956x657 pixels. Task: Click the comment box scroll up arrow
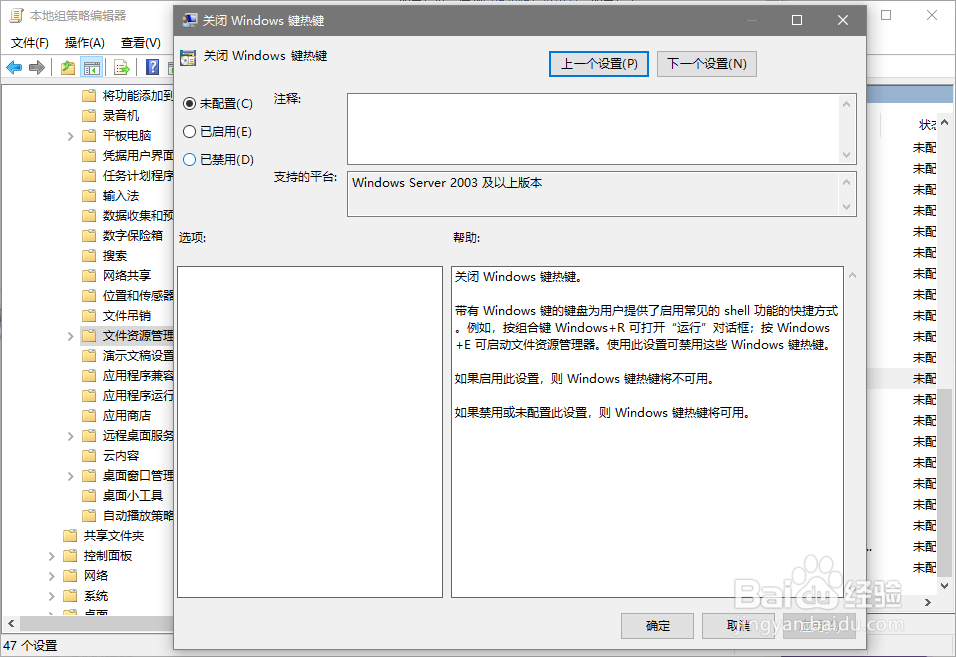coord(846,104)
